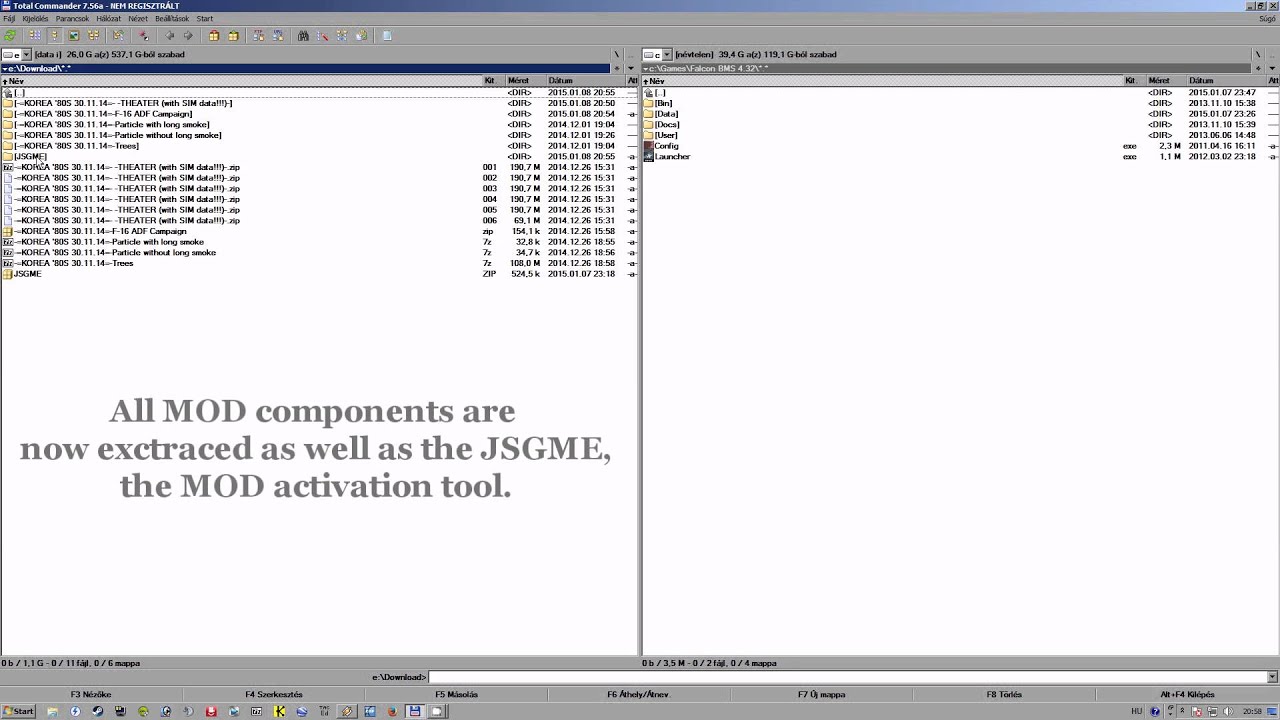Select the JSGME ZIP file in left panel

tap(27, 274)
